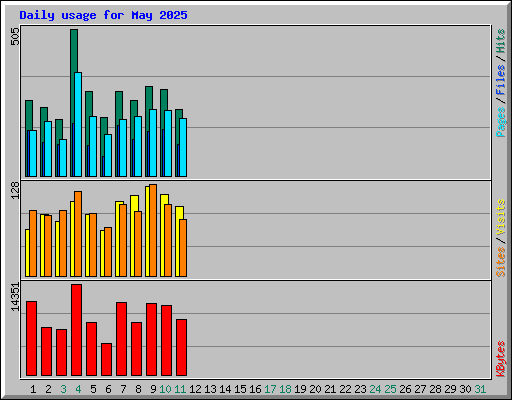Select the cyan Pages bar for day 11
The width and height of the screenshot is (512, 400).
pos(183,147)
